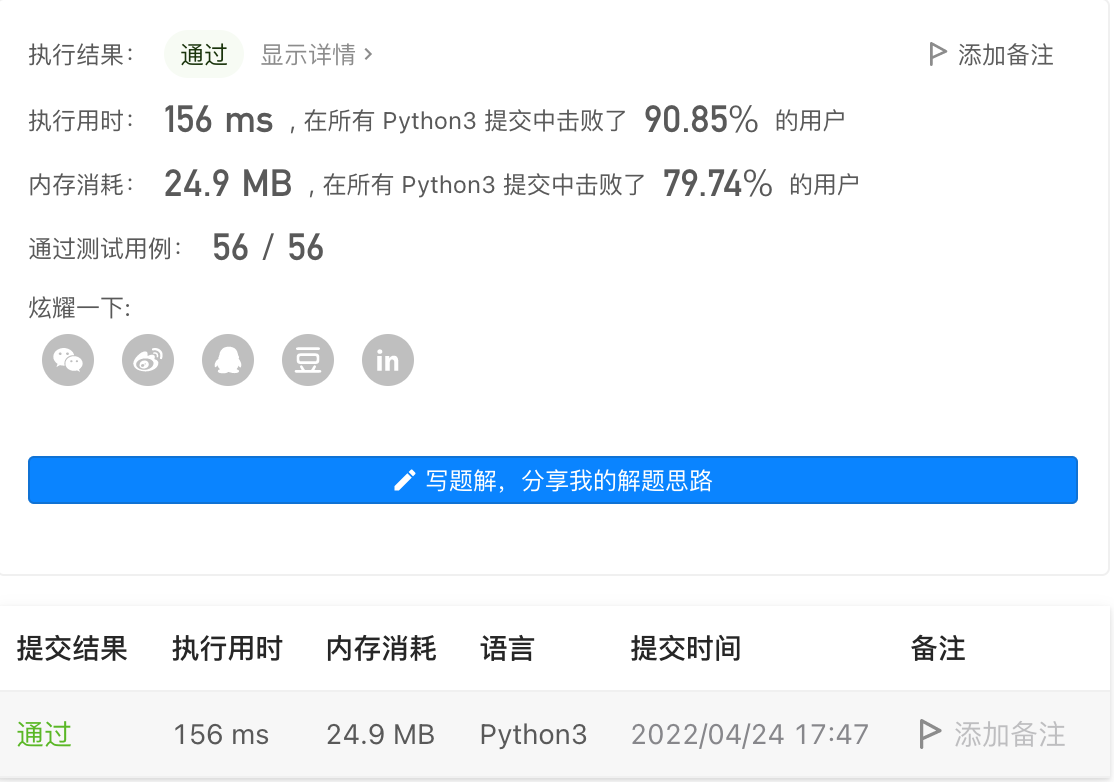Share result via Douban icon

coord(308,360)
